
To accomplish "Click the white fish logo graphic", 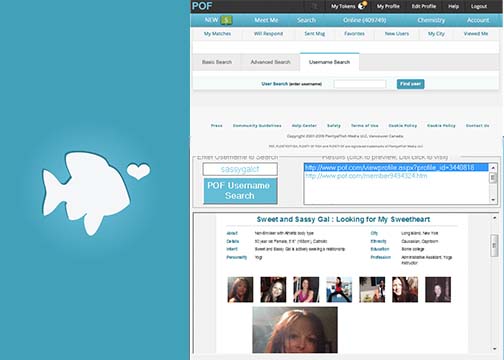I will [x=86, y=193].
